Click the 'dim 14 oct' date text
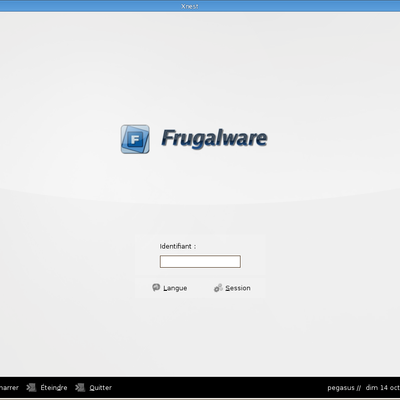This screenshot has width=400, height=400. [383, 388]
